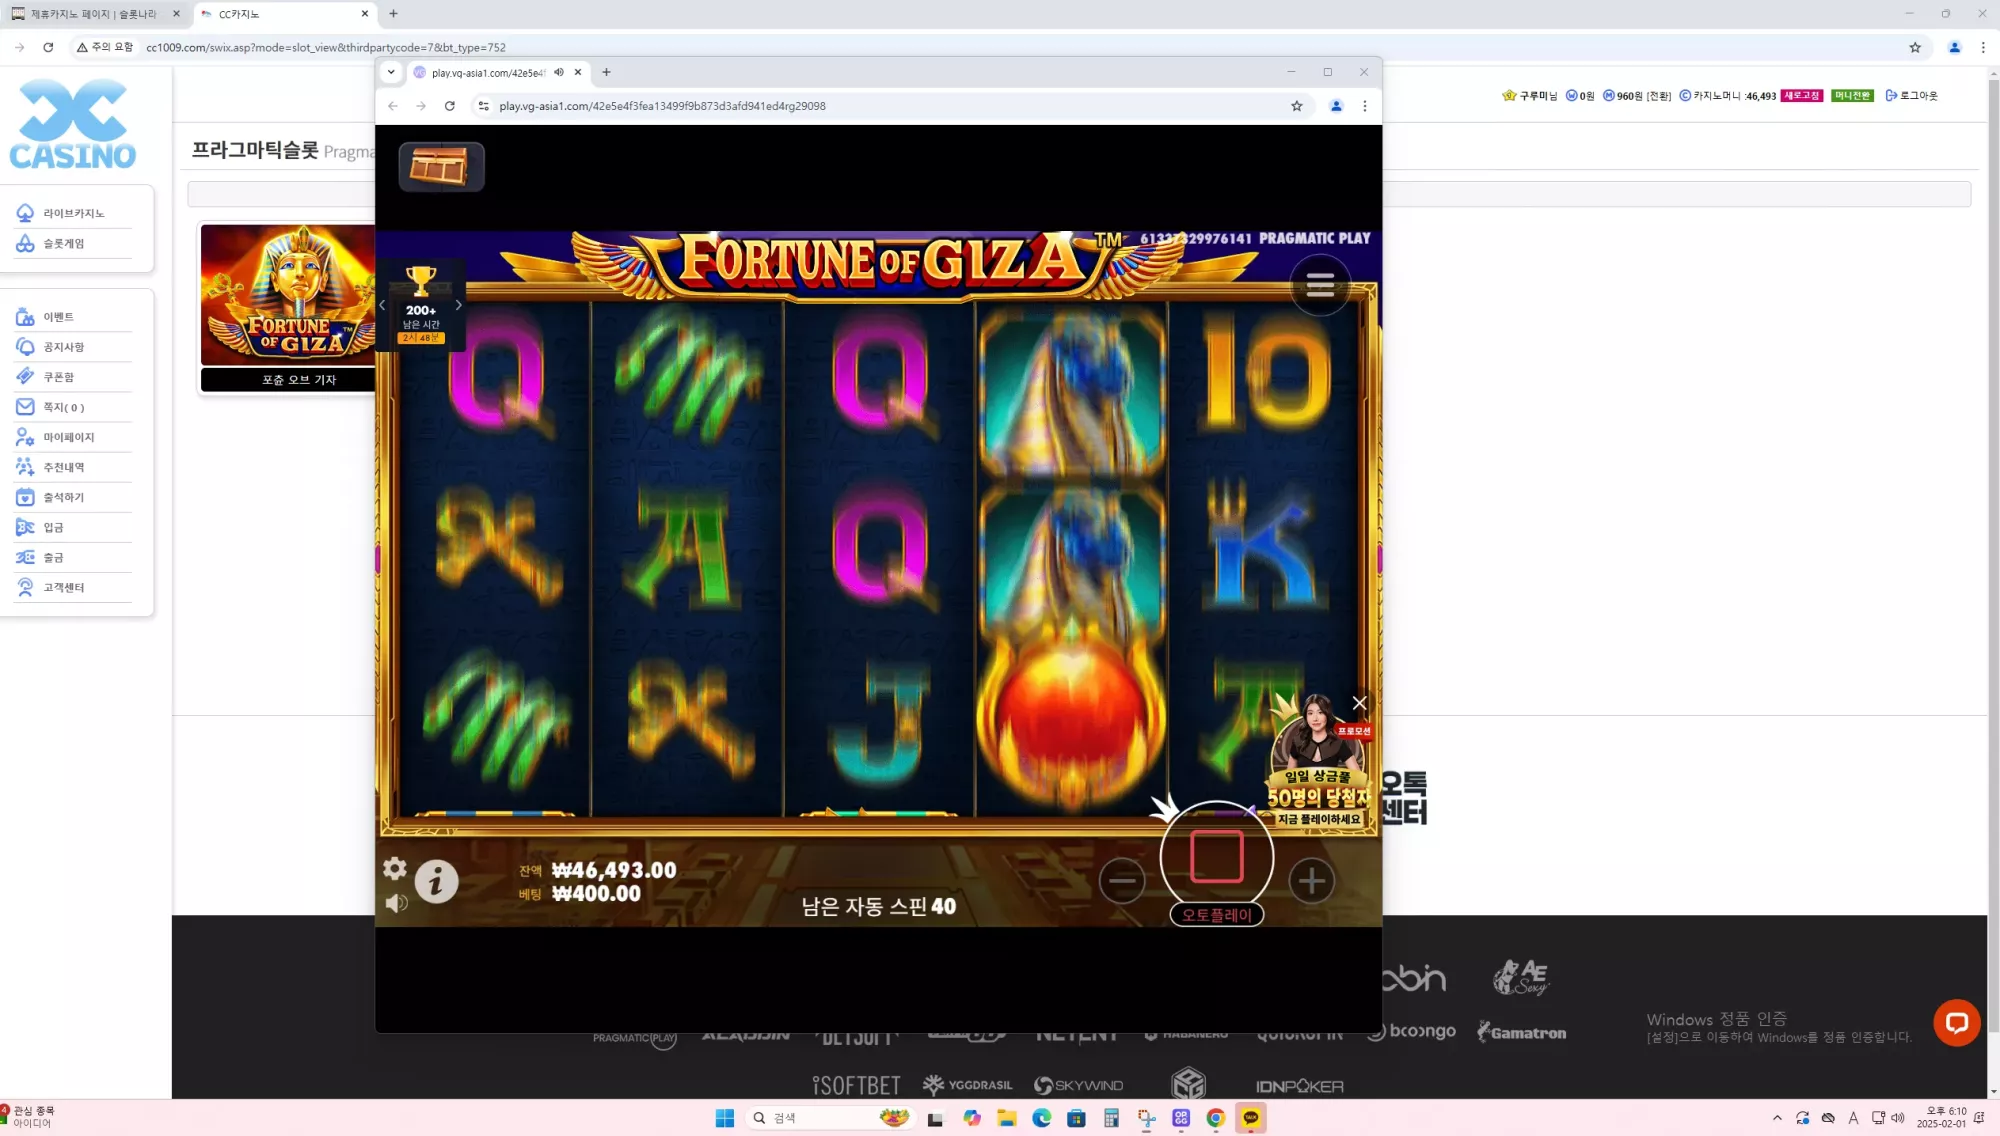2000x1136 pixels.
Task: Increase the bet with plus button
Action: coord(1311,881)
